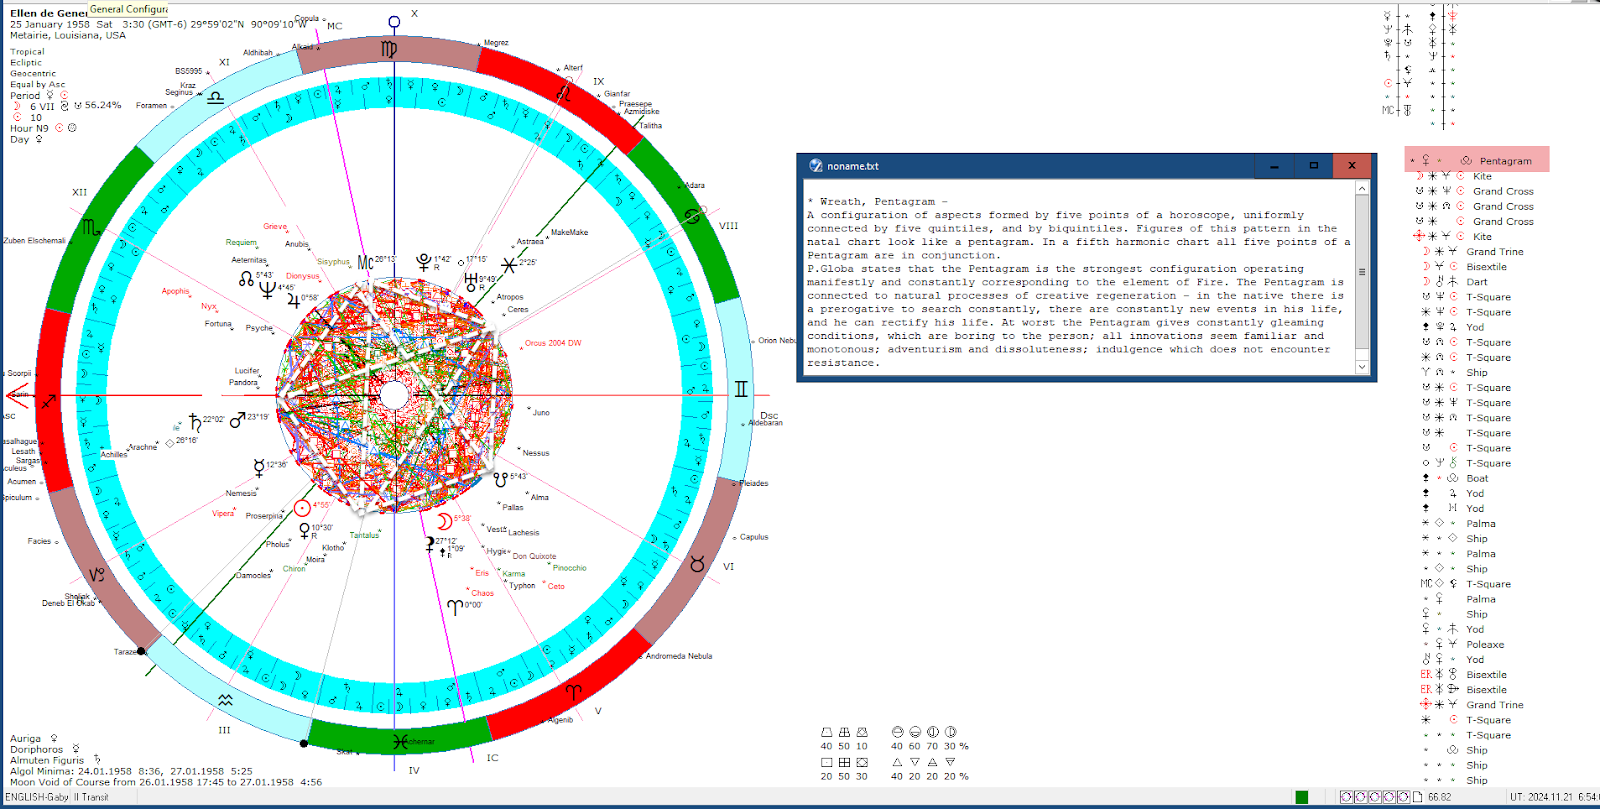Click the blue MC circle atop the chart axis

tap(394, 21)
